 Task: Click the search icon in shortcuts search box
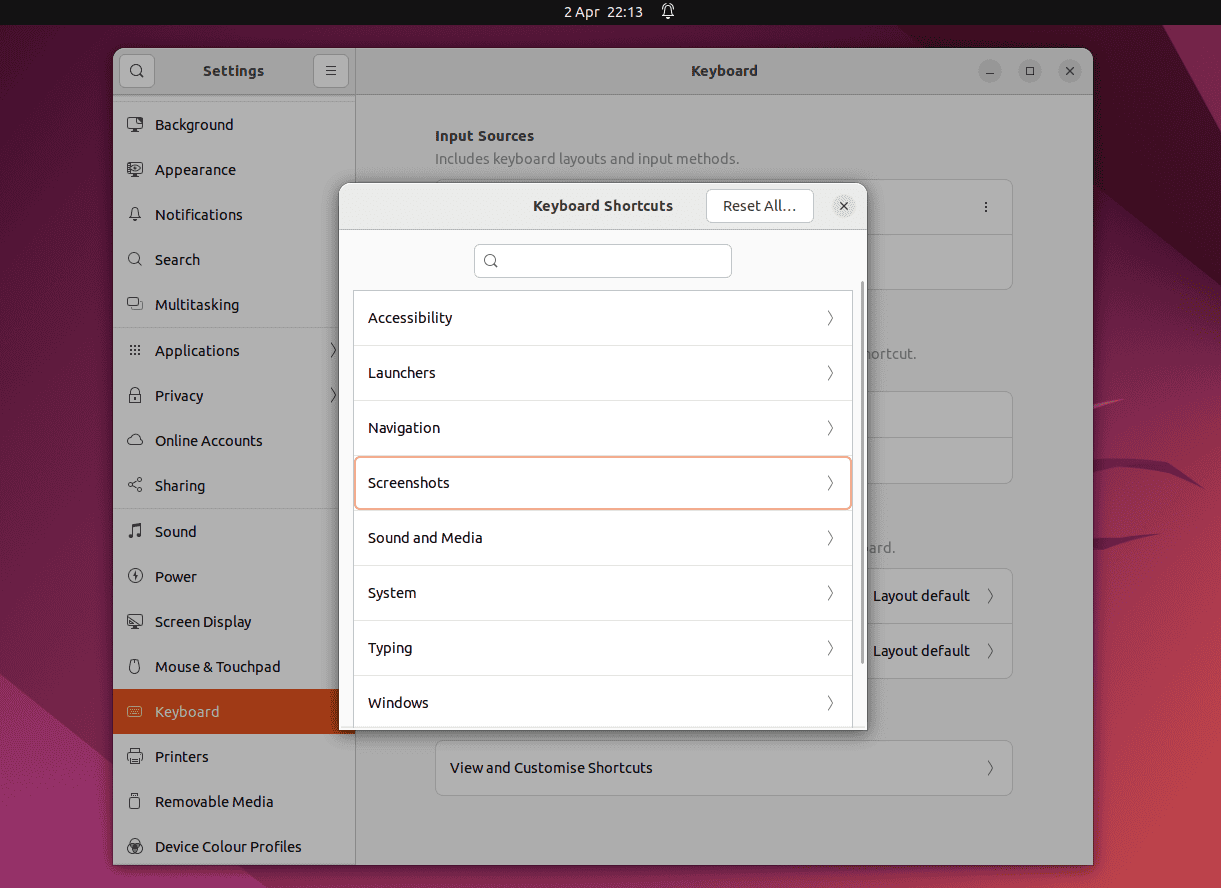tap(491, 261)
